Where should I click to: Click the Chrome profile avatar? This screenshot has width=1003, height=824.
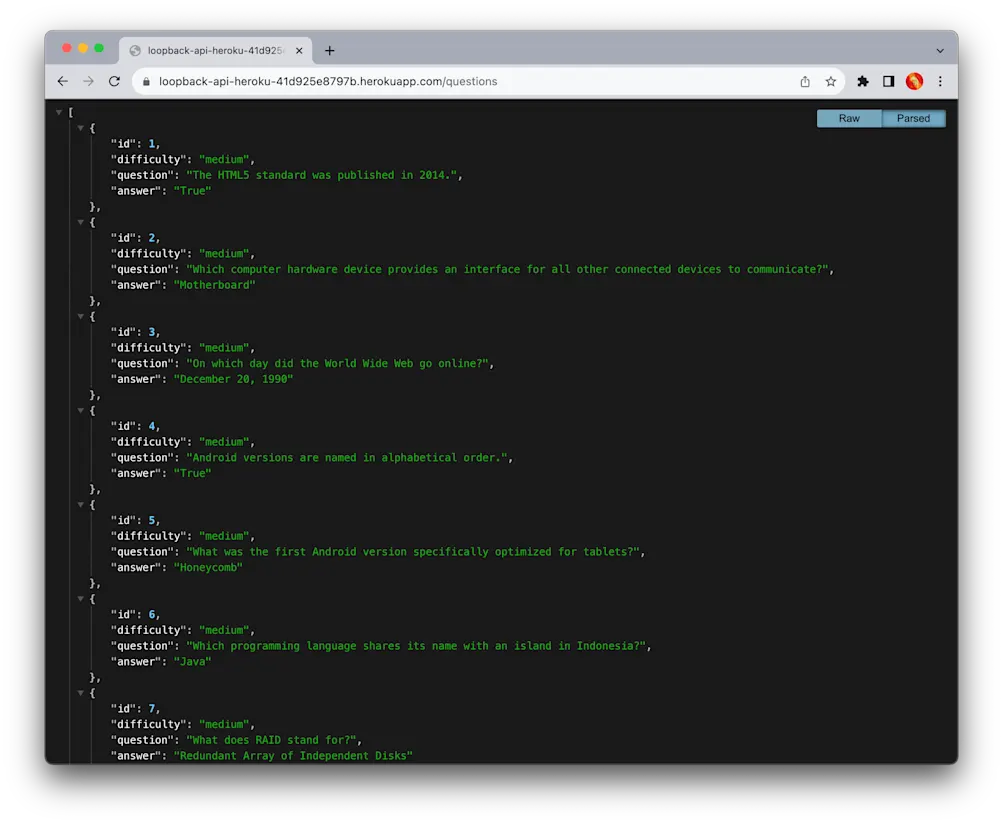(913, 81)
